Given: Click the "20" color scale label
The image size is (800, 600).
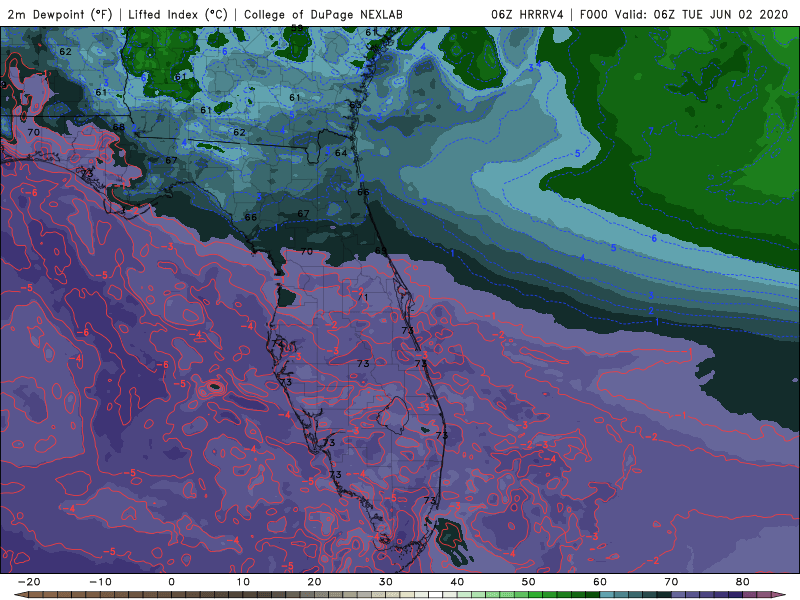Looking at the screenshot, I should [314, 582].
